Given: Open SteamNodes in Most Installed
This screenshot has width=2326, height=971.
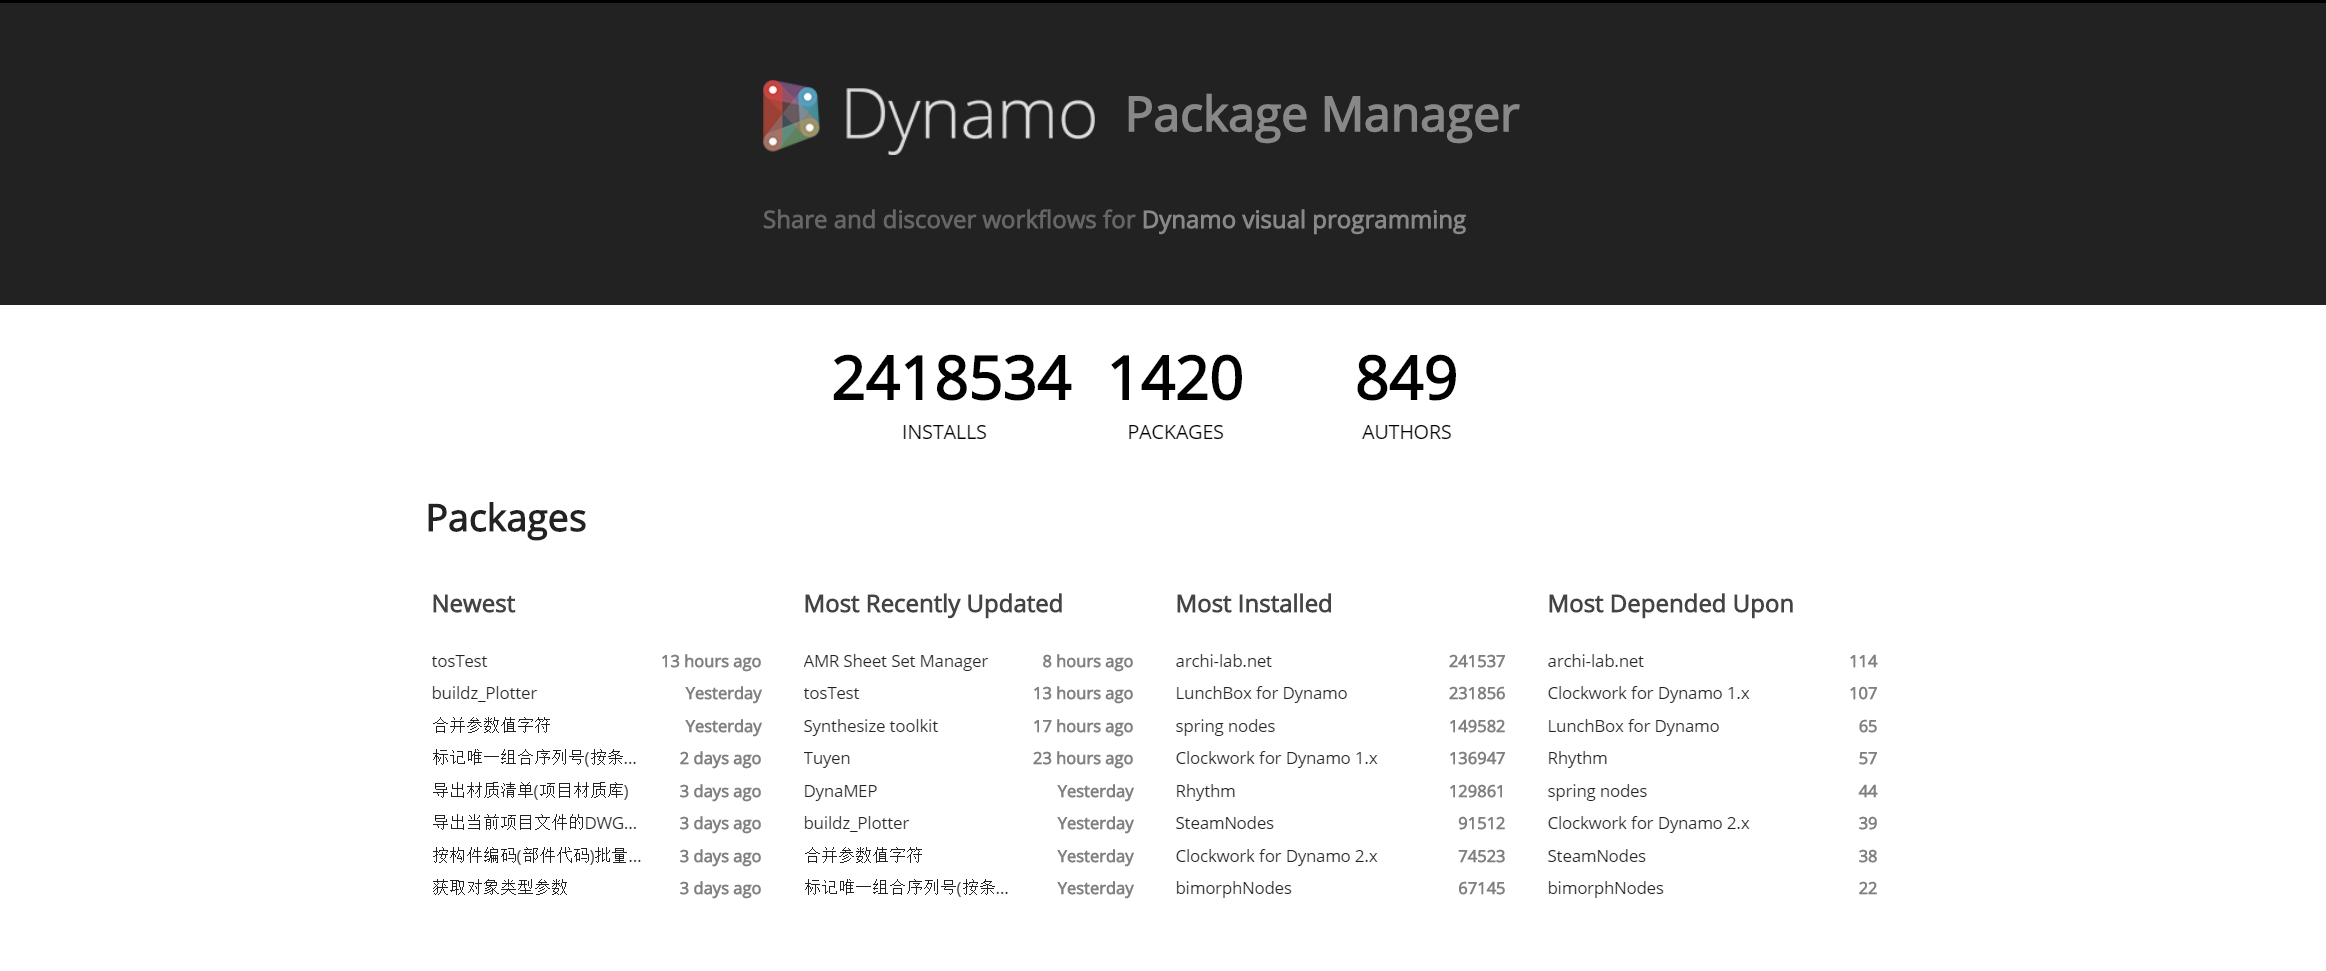Looking at the screenshot, I should pyautogui.click(x=1224, y=823).
